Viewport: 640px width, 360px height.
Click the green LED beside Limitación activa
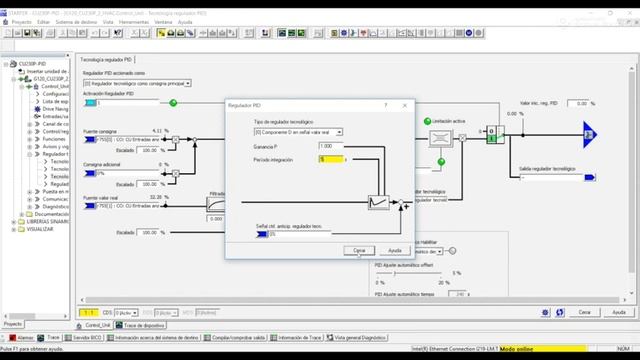427,121
